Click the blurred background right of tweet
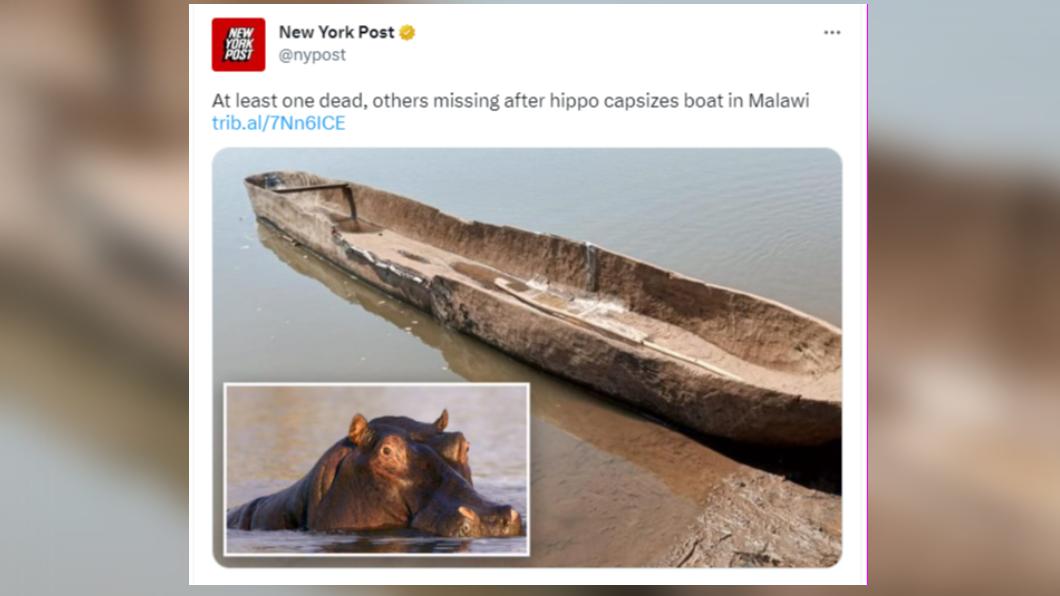Image resolution: width=1060 pixels, height=596 pixels. pos(963,298)
